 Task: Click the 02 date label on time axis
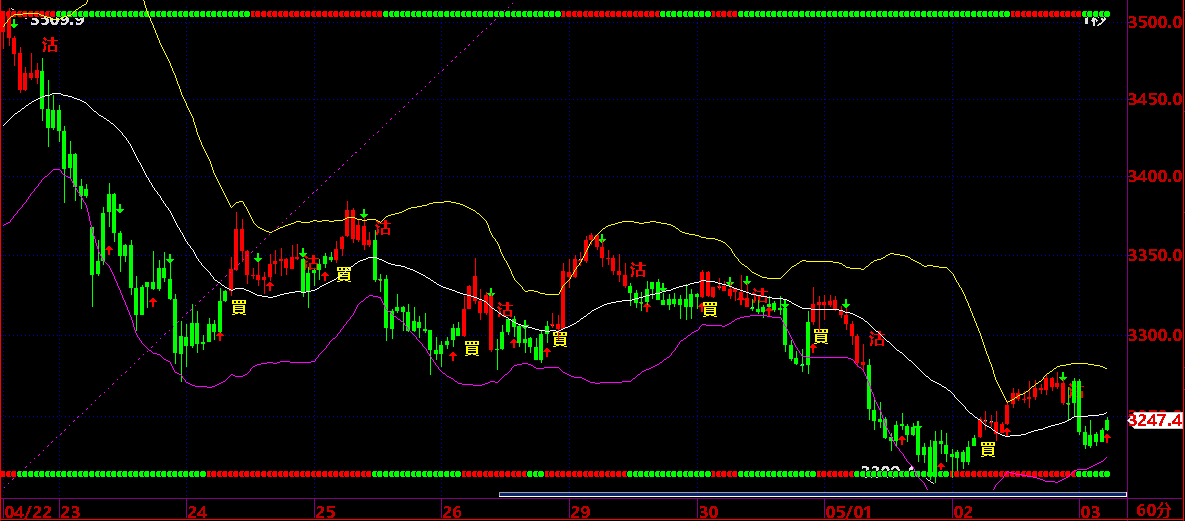963,513
